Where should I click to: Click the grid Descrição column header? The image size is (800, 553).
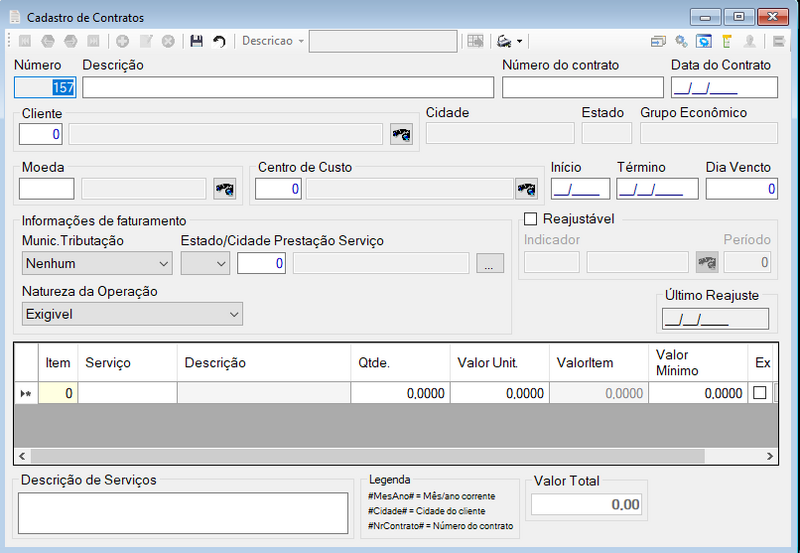(x=264, y=362)
